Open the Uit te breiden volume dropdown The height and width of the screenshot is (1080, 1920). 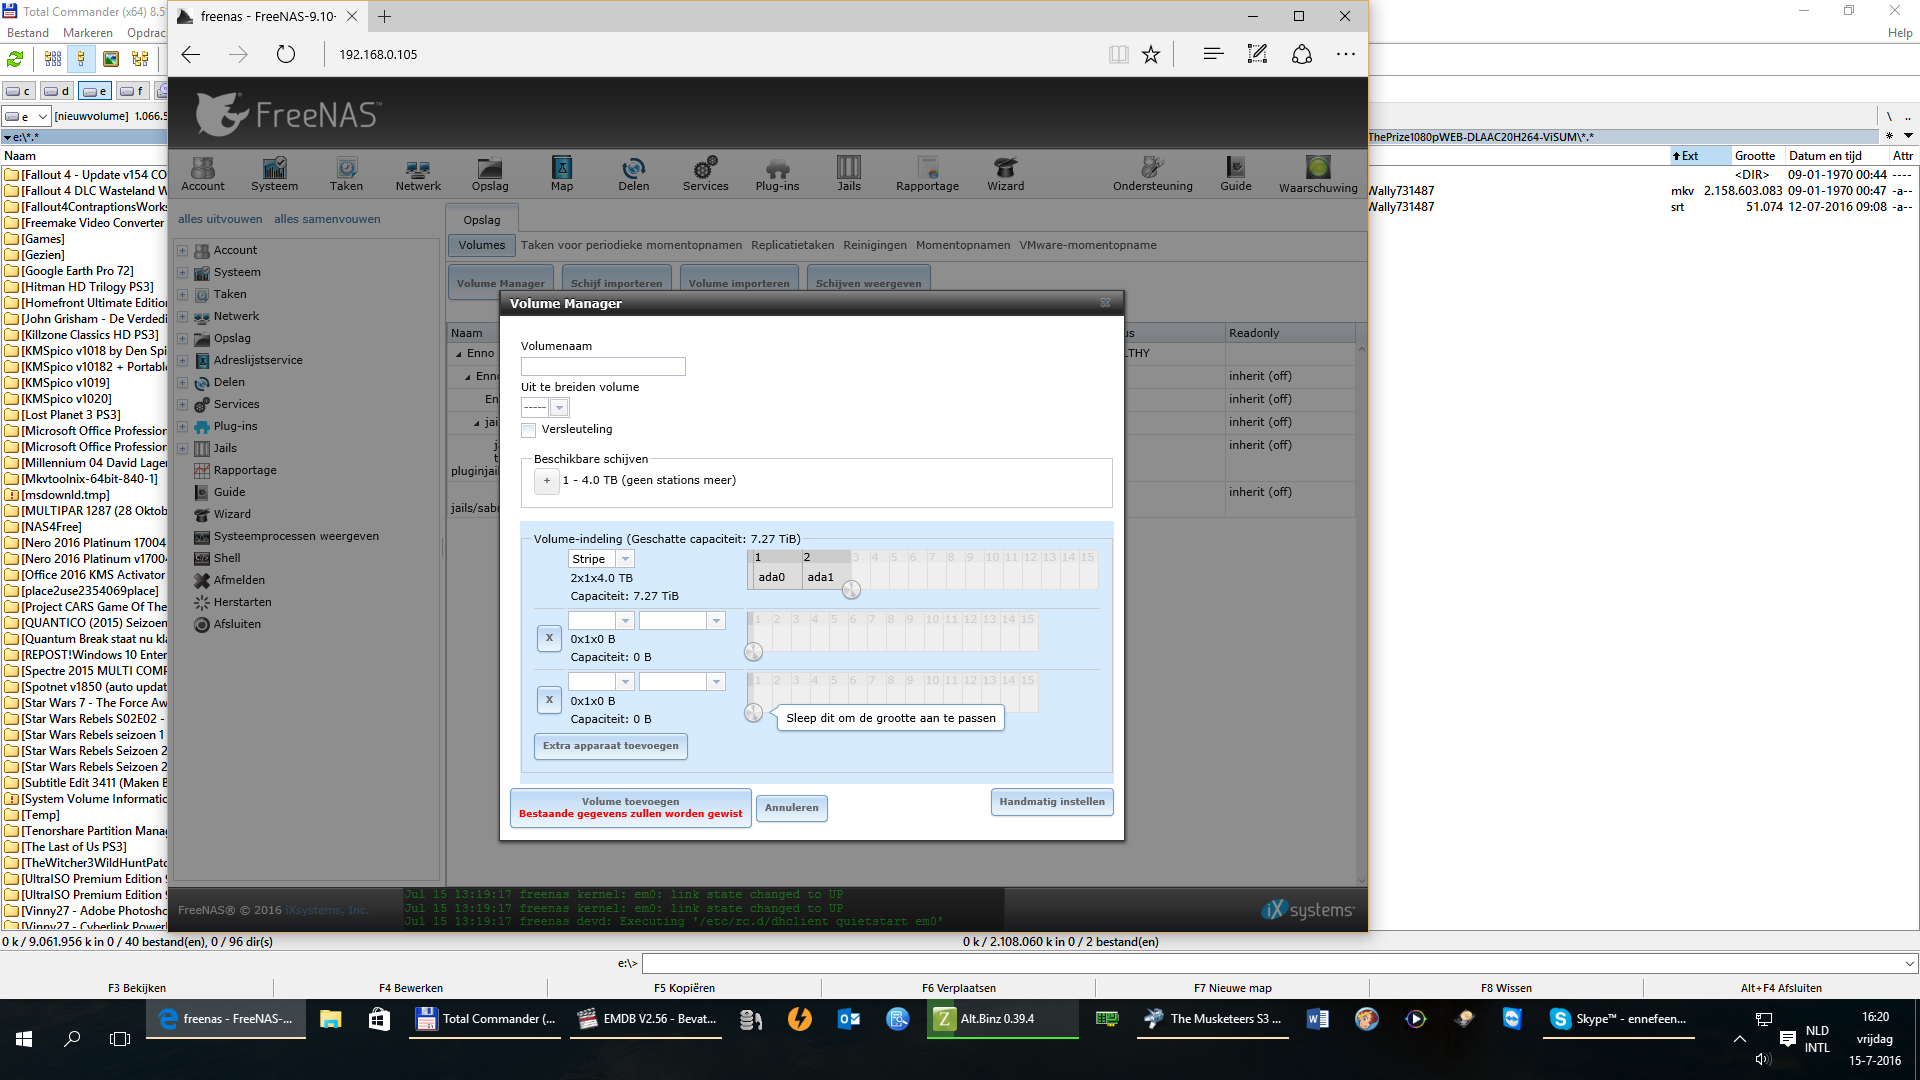(x=559, y=407)
